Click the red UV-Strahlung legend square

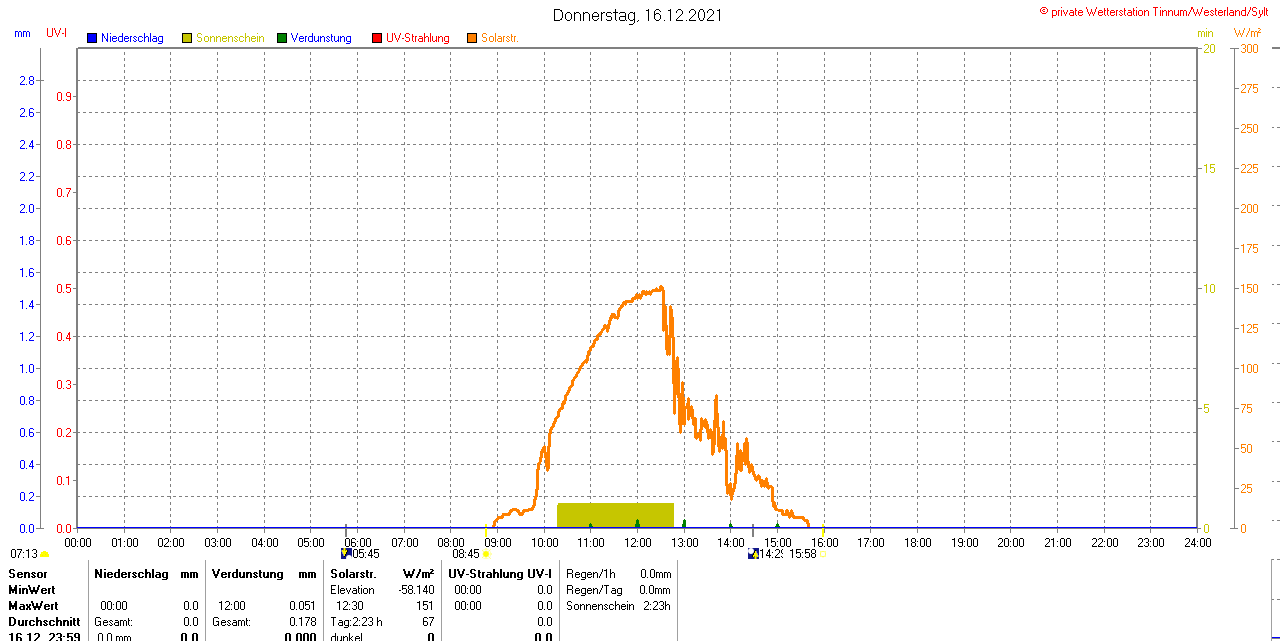coord(377,38)
